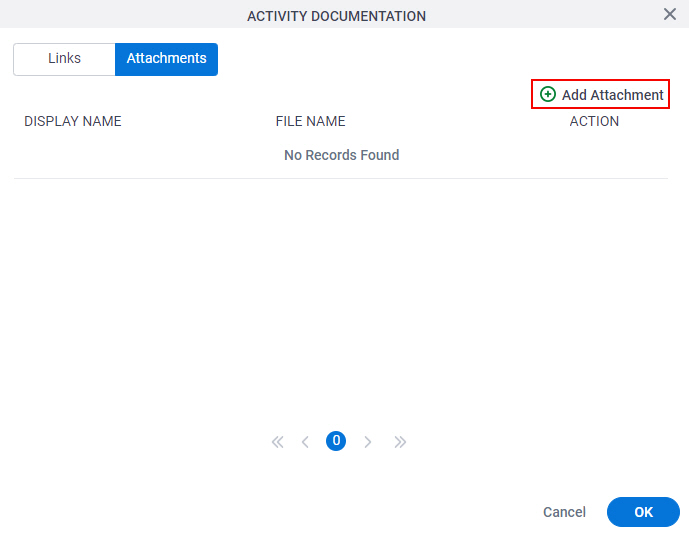Click the No Records Found message
The height and width of the screenshot is (534, 689).
point(341,155)
